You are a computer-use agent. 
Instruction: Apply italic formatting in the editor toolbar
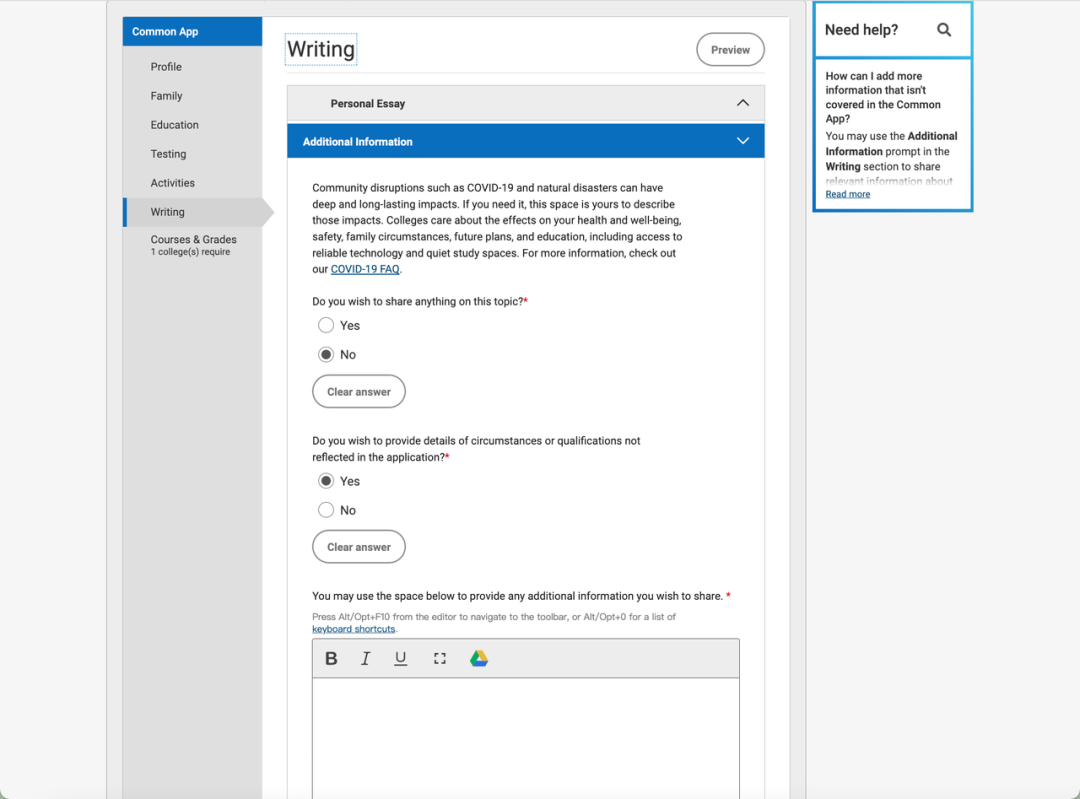(x=366, y=658)
